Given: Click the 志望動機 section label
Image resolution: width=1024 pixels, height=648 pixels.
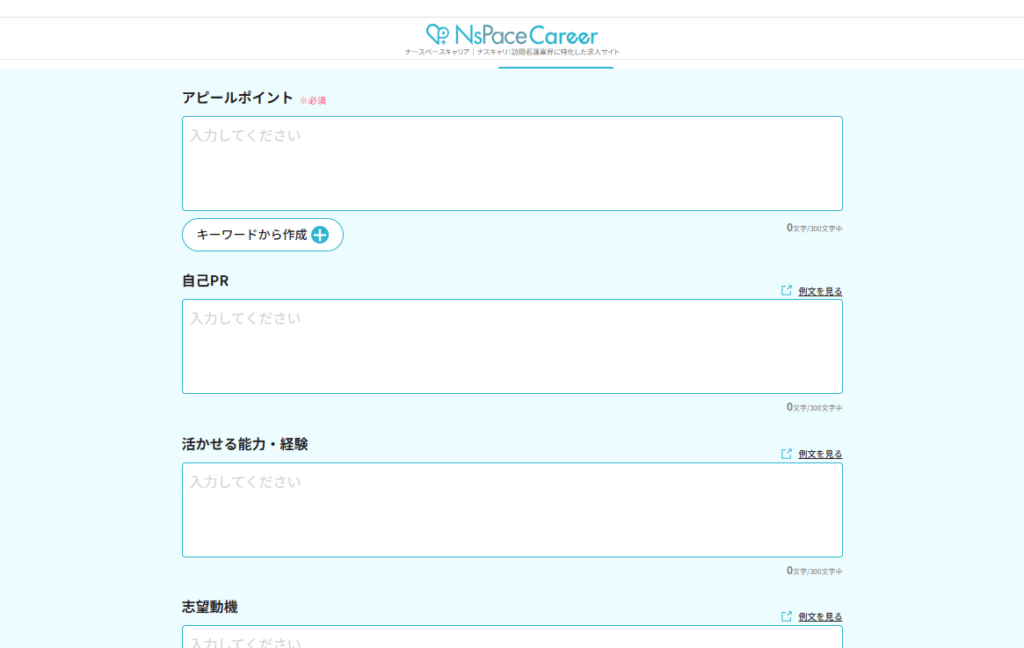Looking at the screenshot, I should 210,607.
